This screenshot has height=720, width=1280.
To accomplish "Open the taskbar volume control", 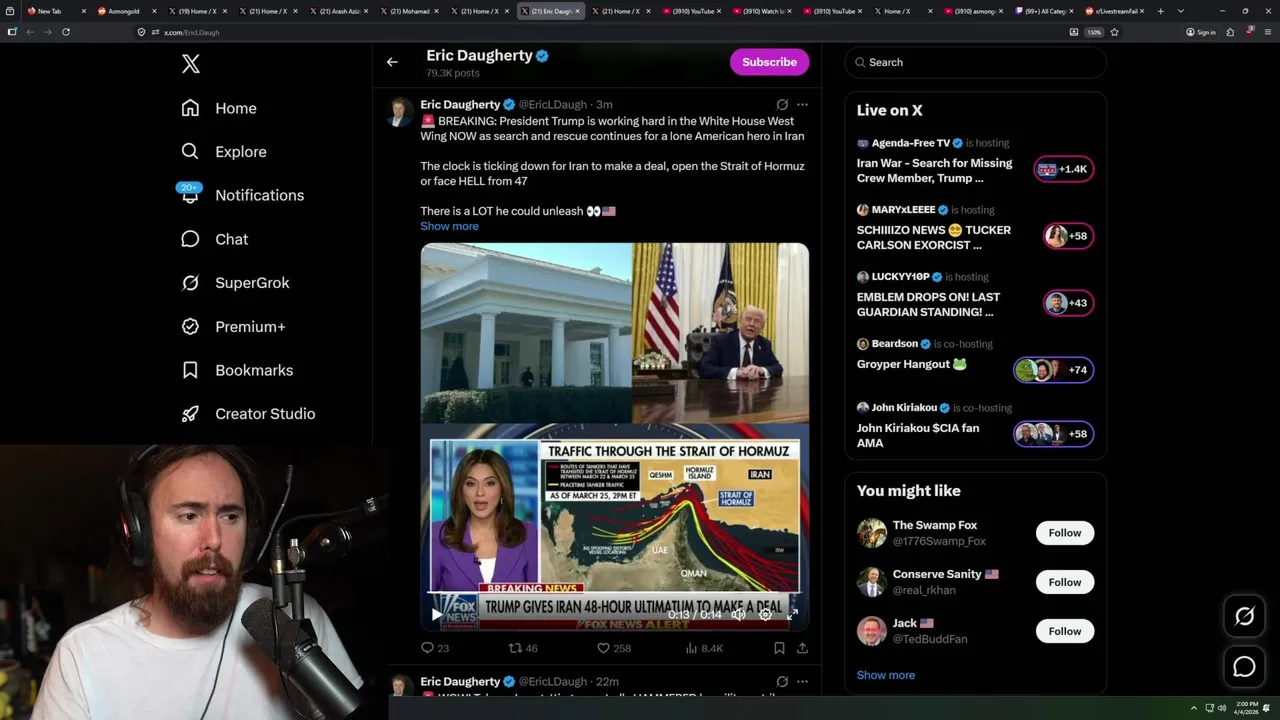I will (x=1221, y=708).
